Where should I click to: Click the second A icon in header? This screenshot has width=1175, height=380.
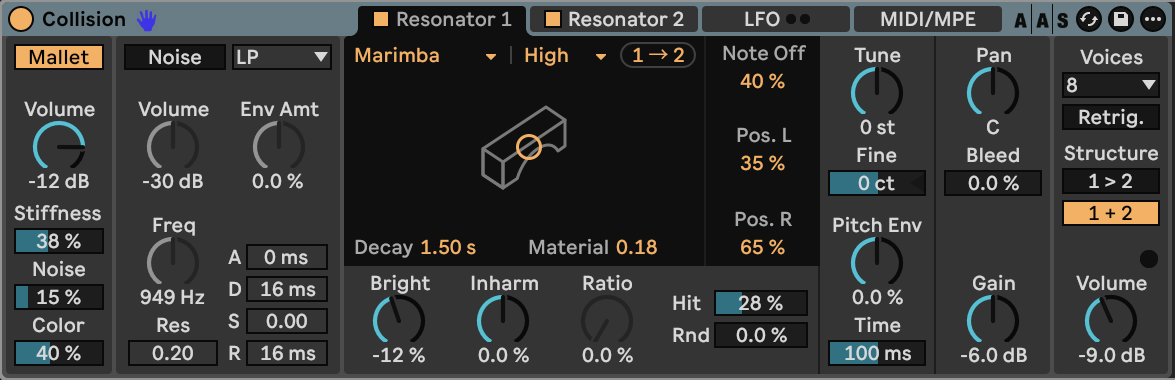click(x=1042, y=20)
